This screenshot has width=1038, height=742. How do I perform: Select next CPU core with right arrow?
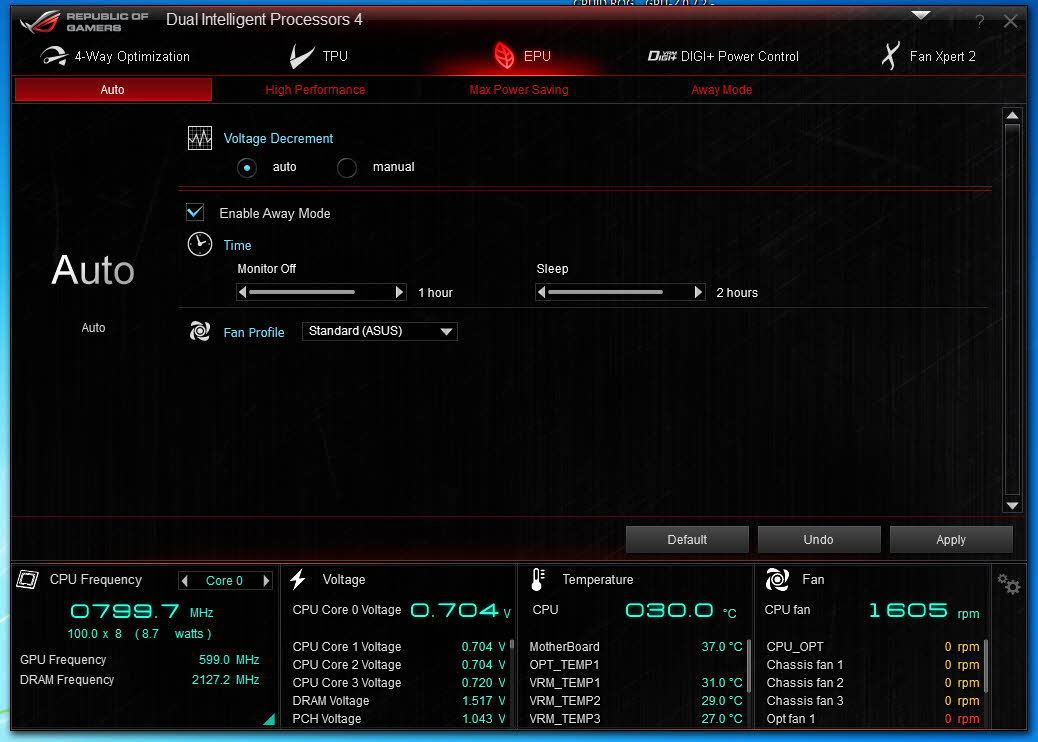pyautogui.click(x=266, y=581)
